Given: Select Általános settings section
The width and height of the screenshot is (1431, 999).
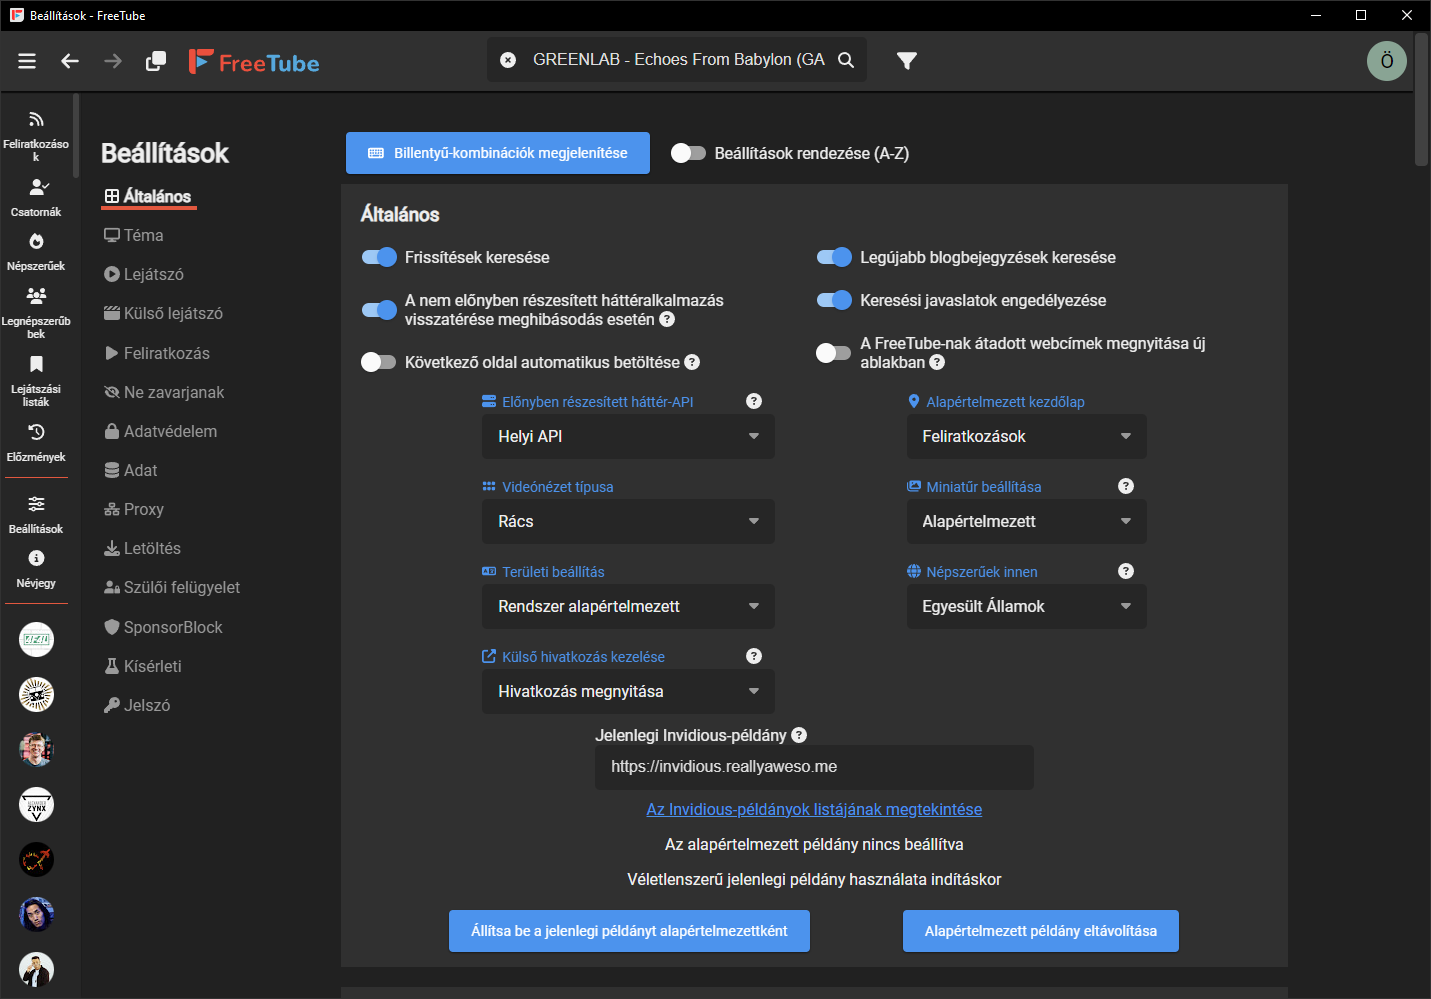Looking at the screenshot, I should pyautogui.click(x=148, y=196).
